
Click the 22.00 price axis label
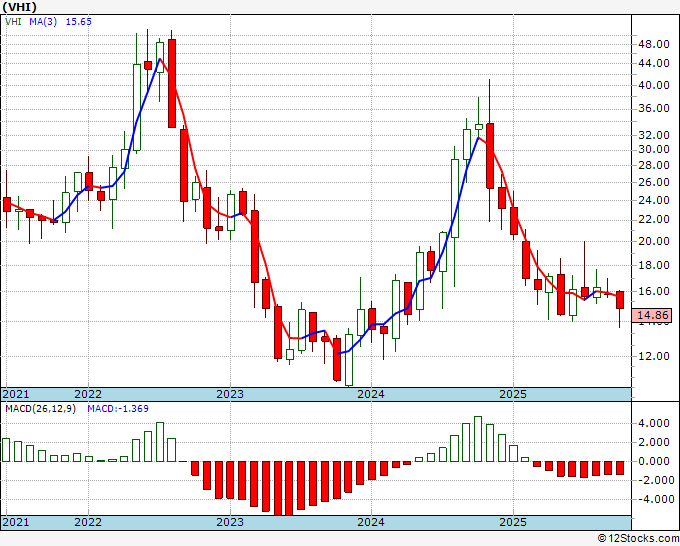[x=654, y=219]
